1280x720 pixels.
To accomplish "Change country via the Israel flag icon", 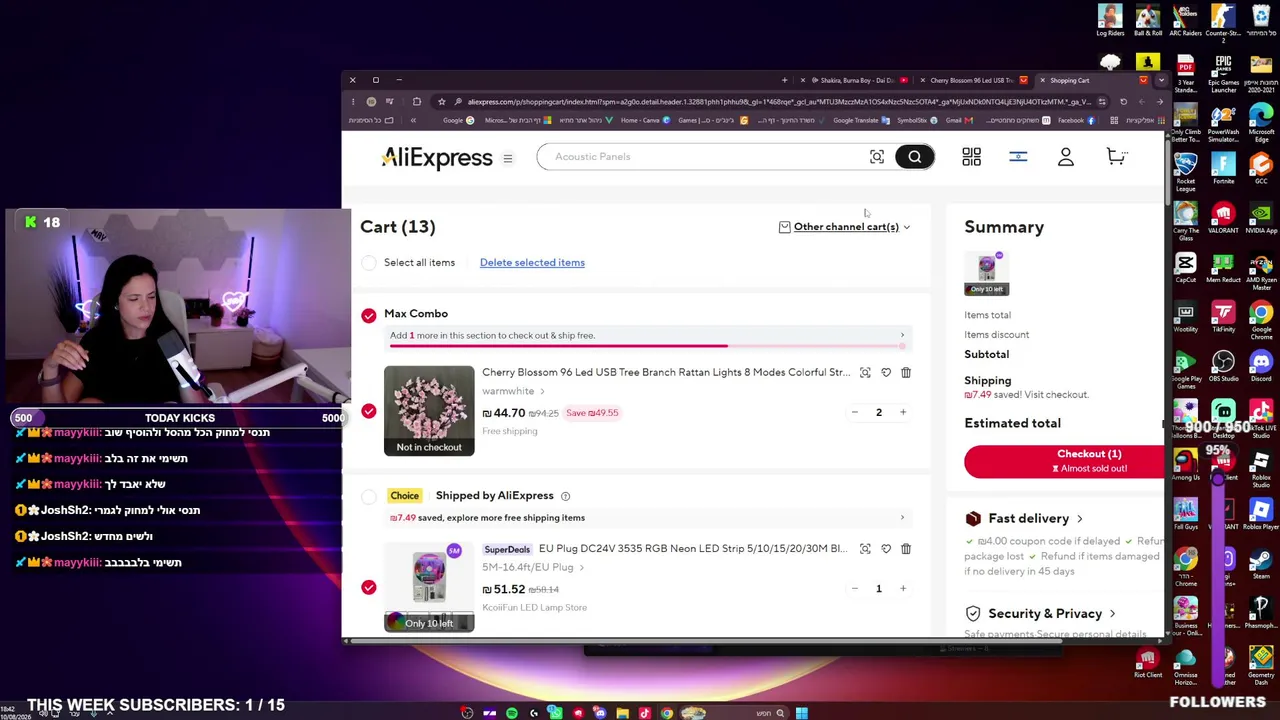I will (x=1018, y=157).
